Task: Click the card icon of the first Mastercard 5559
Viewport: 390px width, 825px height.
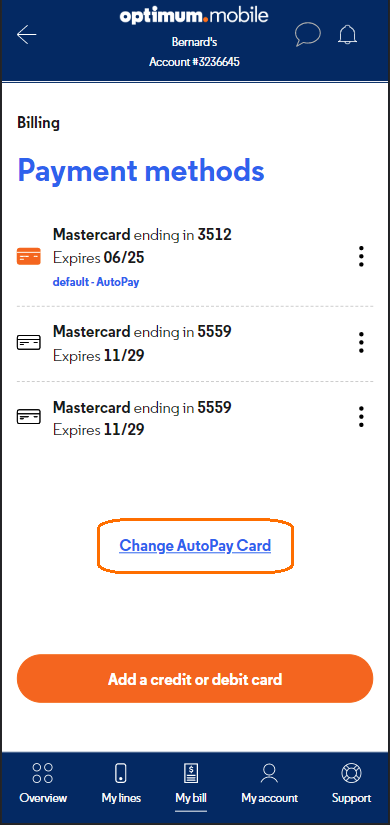Action: tap(28, 343)
